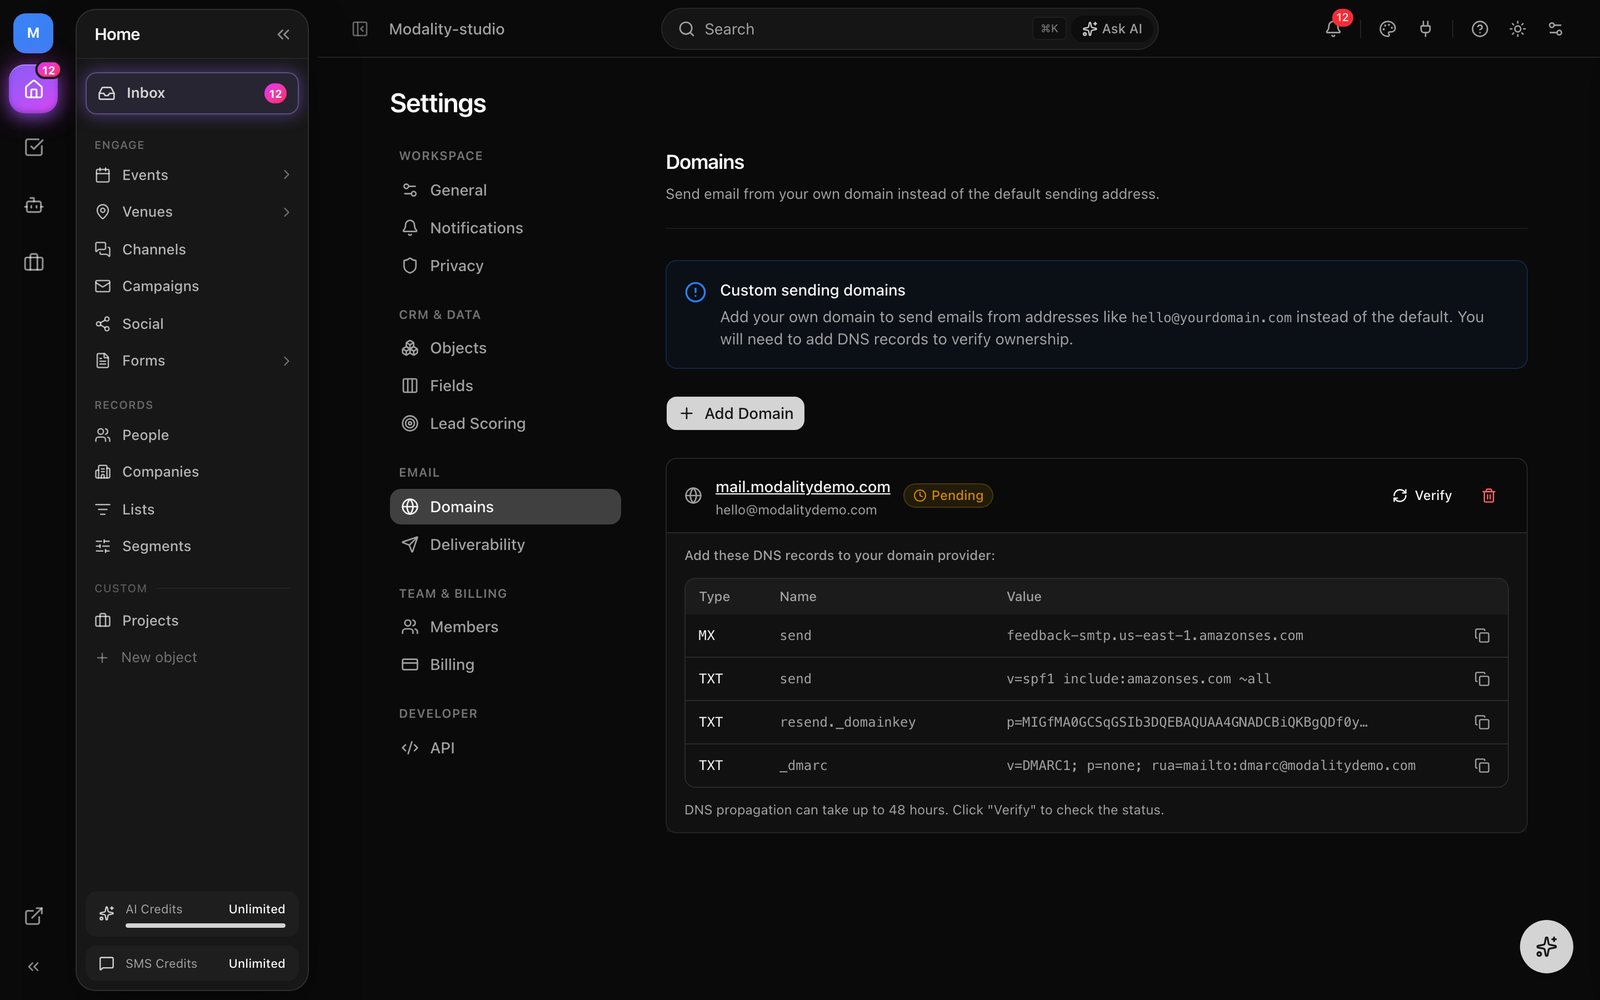Open the tasks checkbox icon in the rail

click(34, 147)
